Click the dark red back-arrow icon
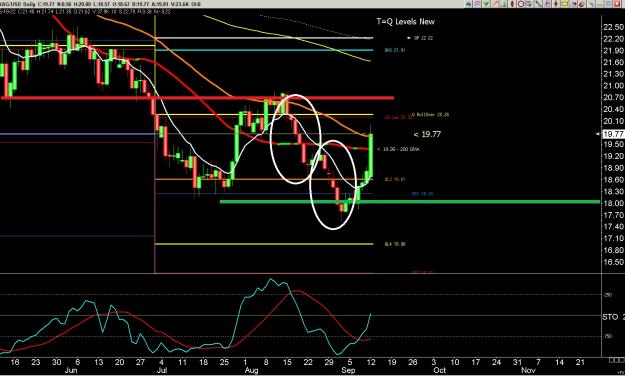This screenshot has width=625, height=376. pos(582,4)
